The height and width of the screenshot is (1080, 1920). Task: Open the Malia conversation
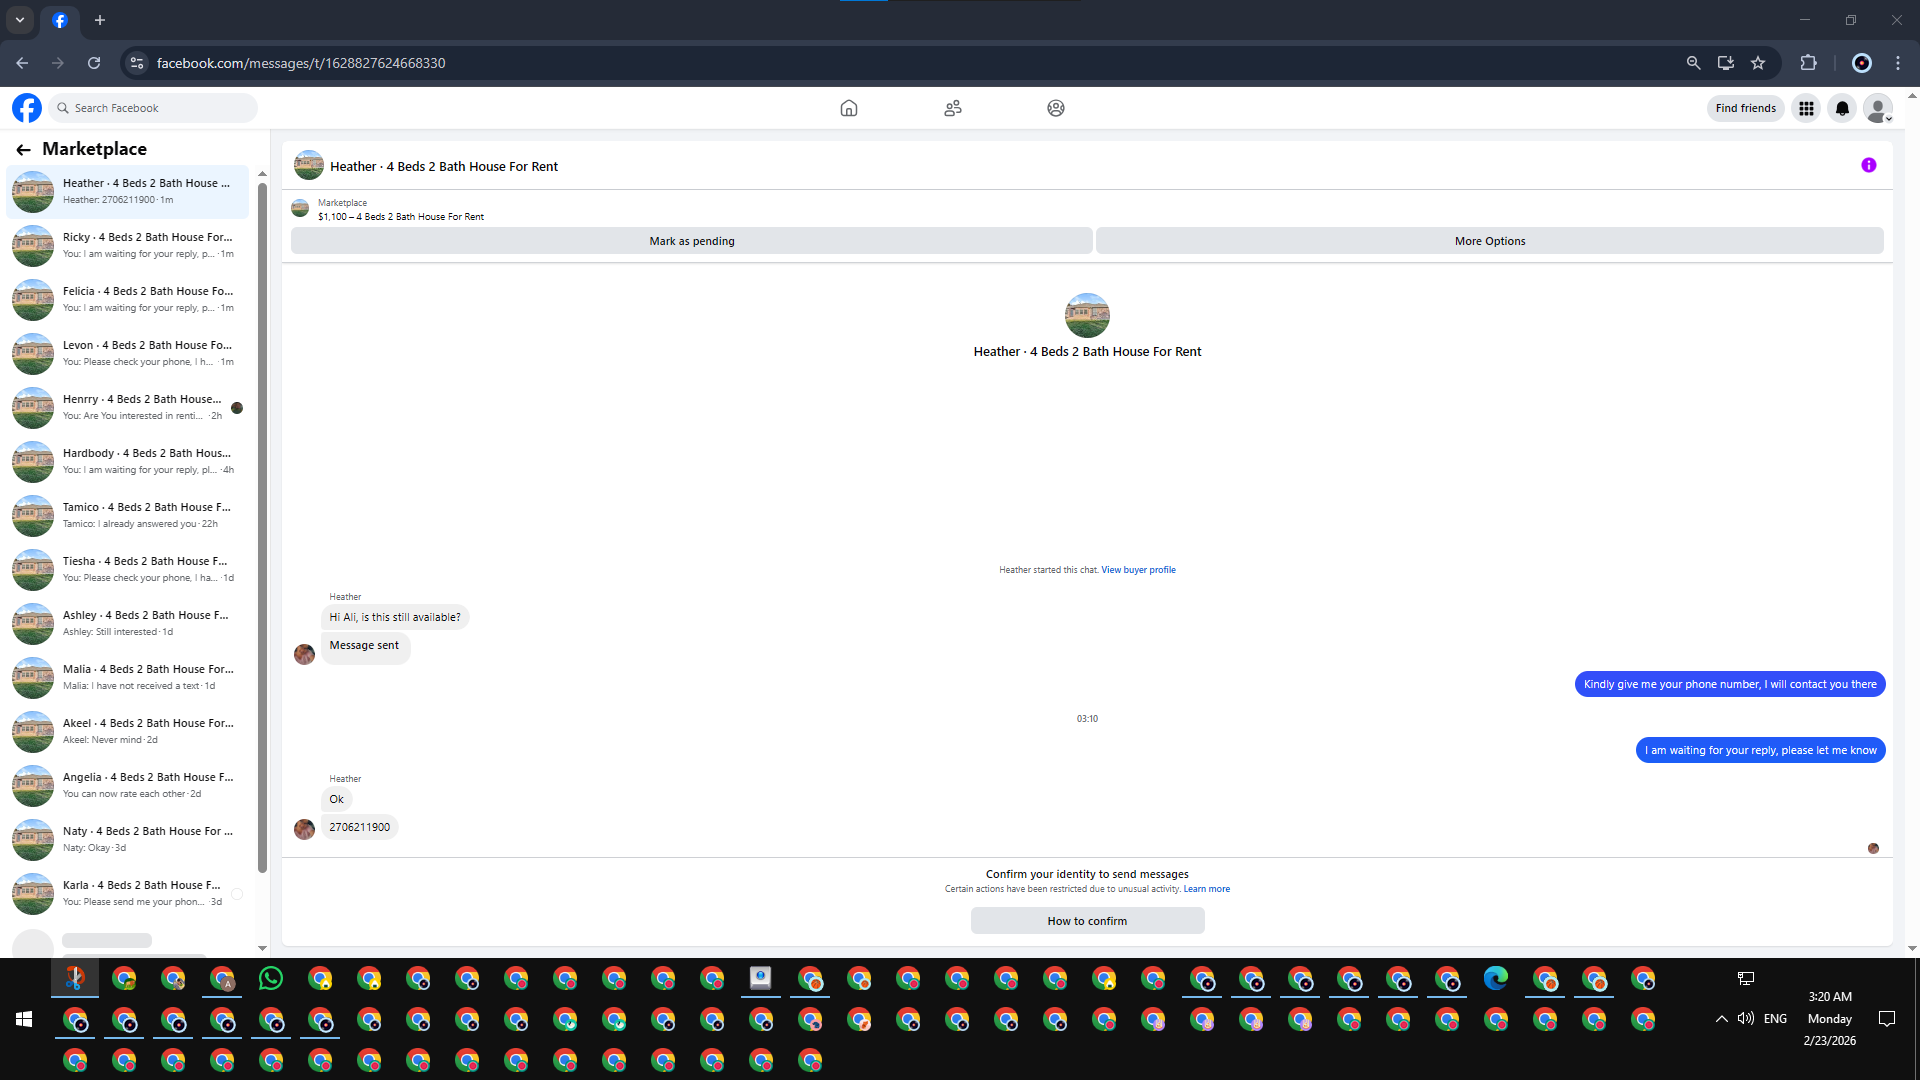[128, 678]
